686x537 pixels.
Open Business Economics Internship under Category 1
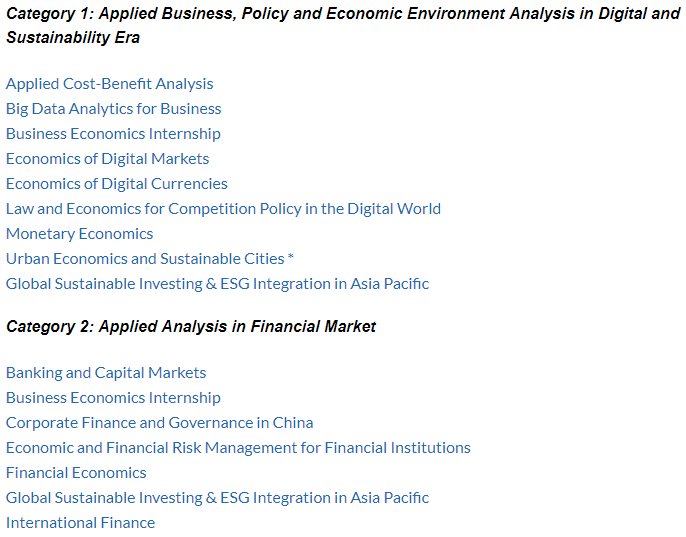(113, 133)
